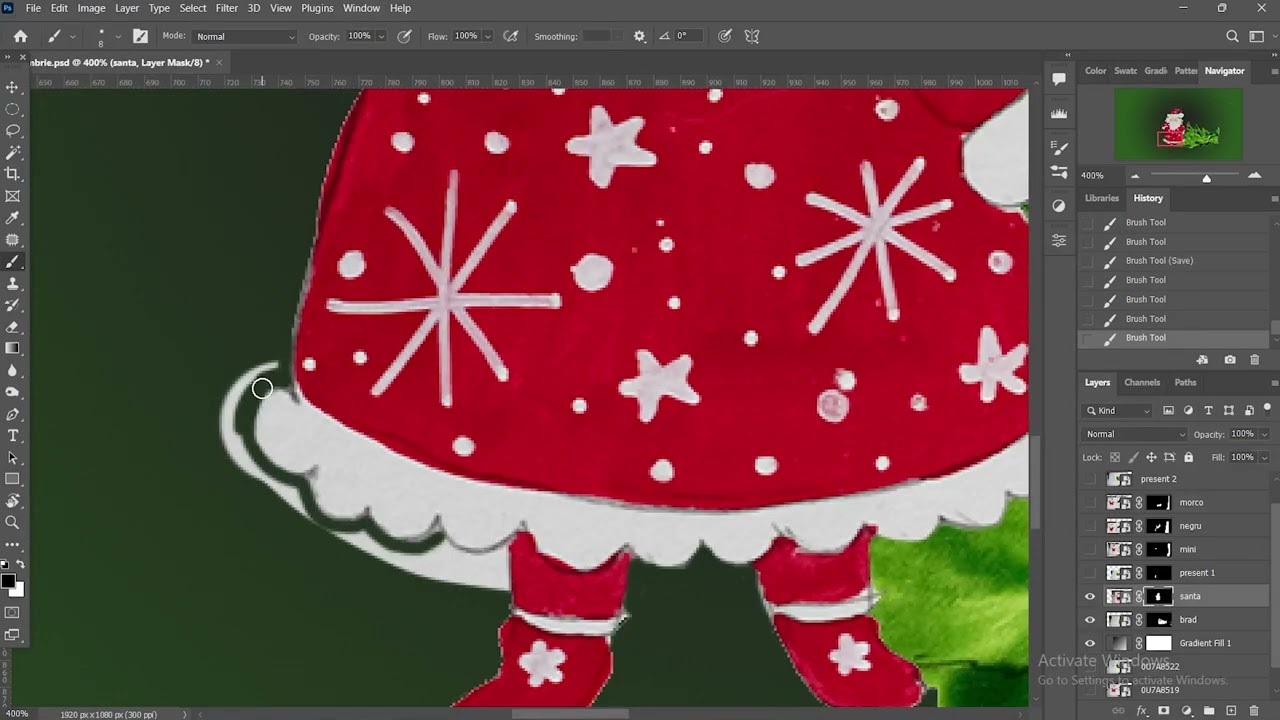Show the morco layer
Image resolution: width=1280 pixels, height=720 pixels.
click(1090, 503)
